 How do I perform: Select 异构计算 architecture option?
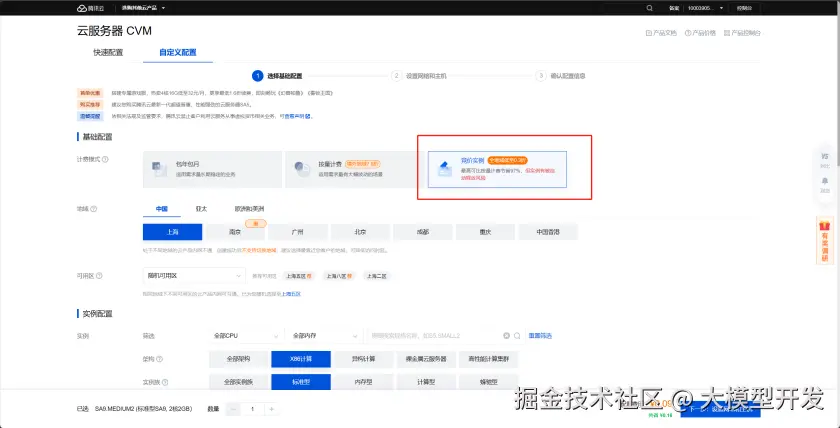pyautogui.click(x=364, y=359)
